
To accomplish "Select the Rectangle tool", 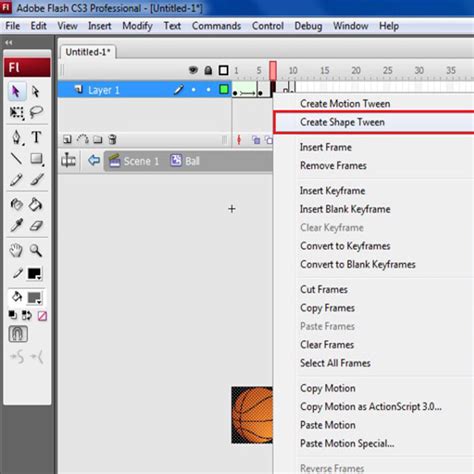I will coord(36,159).
